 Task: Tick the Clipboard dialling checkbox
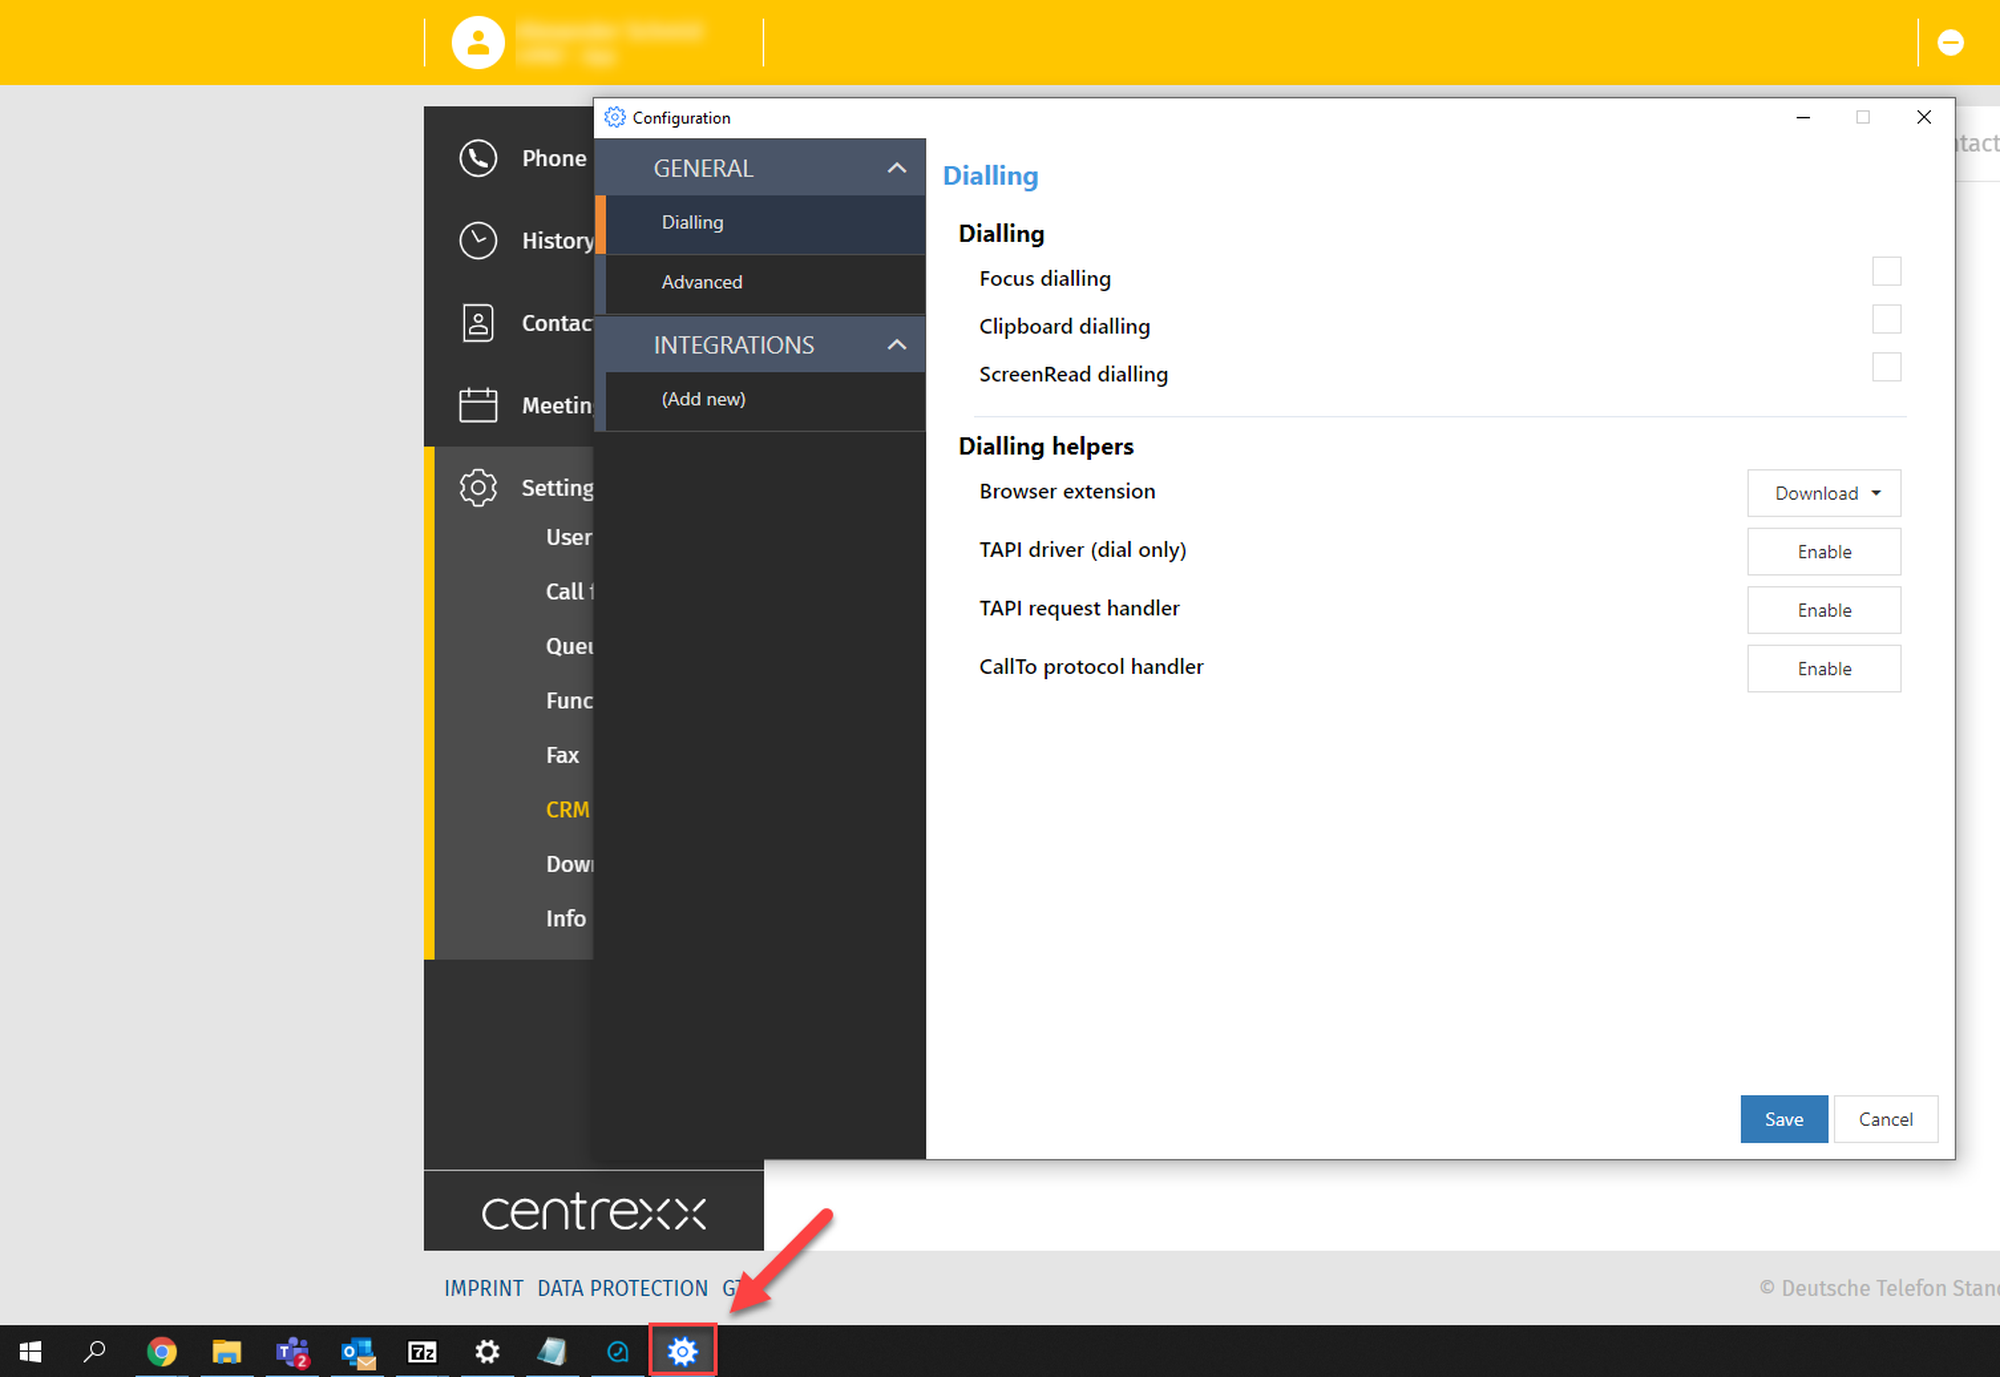pyautogui.click(x=1886, y=319)
